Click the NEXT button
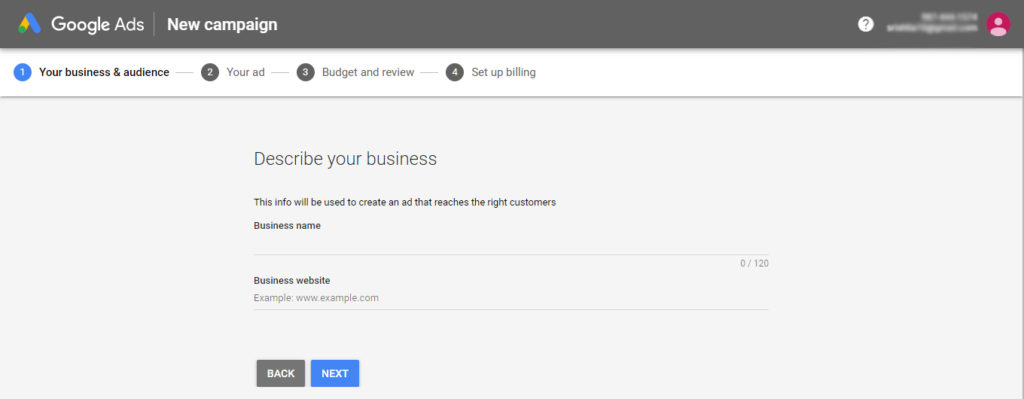1024x399 pixels. coord(335,374)
